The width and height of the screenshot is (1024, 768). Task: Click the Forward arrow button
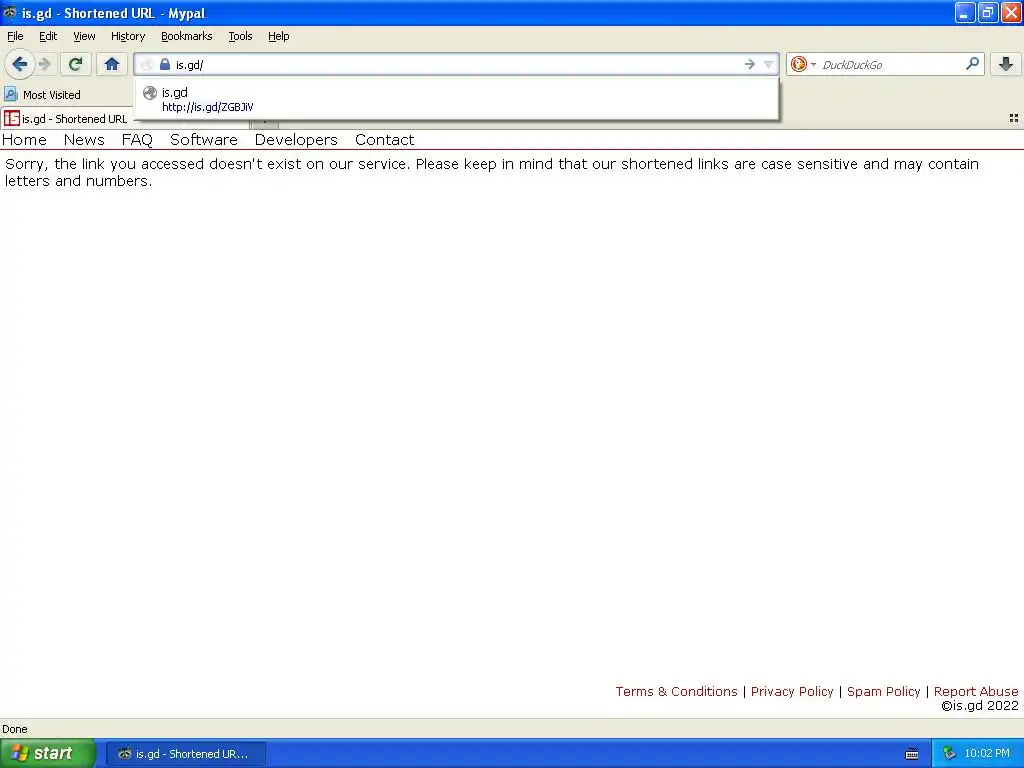pos(44,64)
